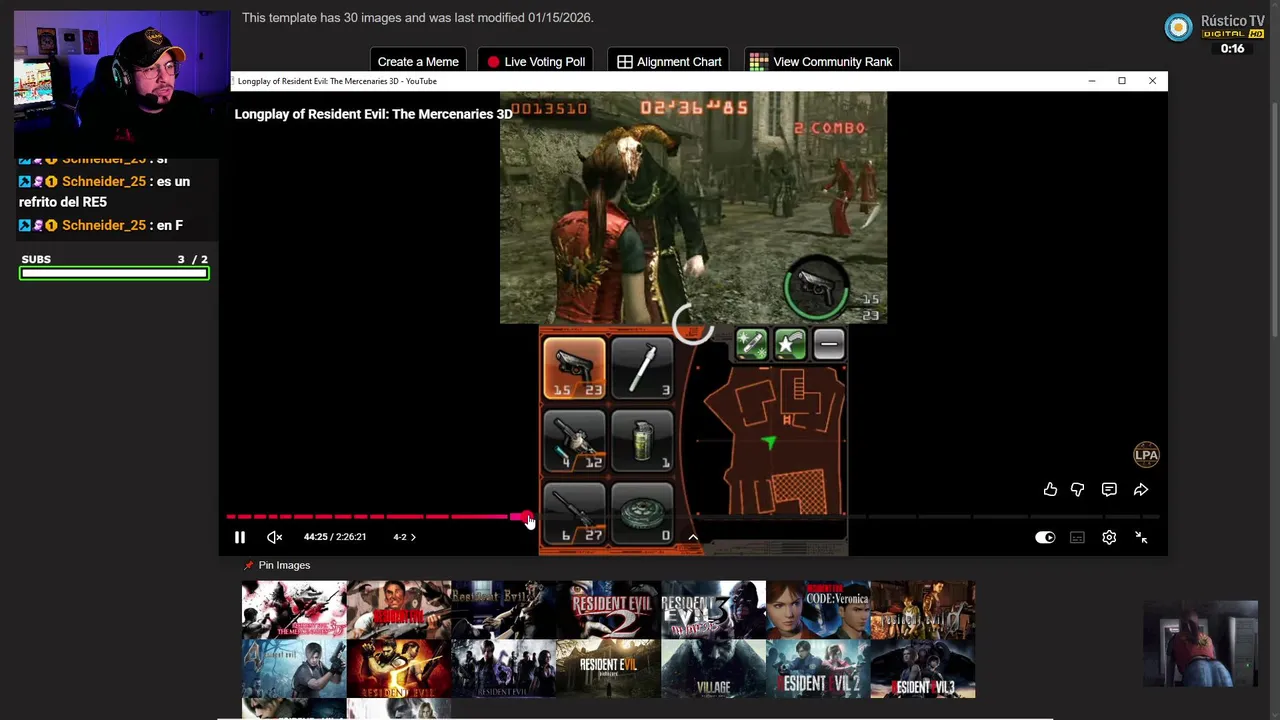This screenshot has width=1280, height=720.
Task: Click the minus icon above minimap
Action: (x=828, y=344)
